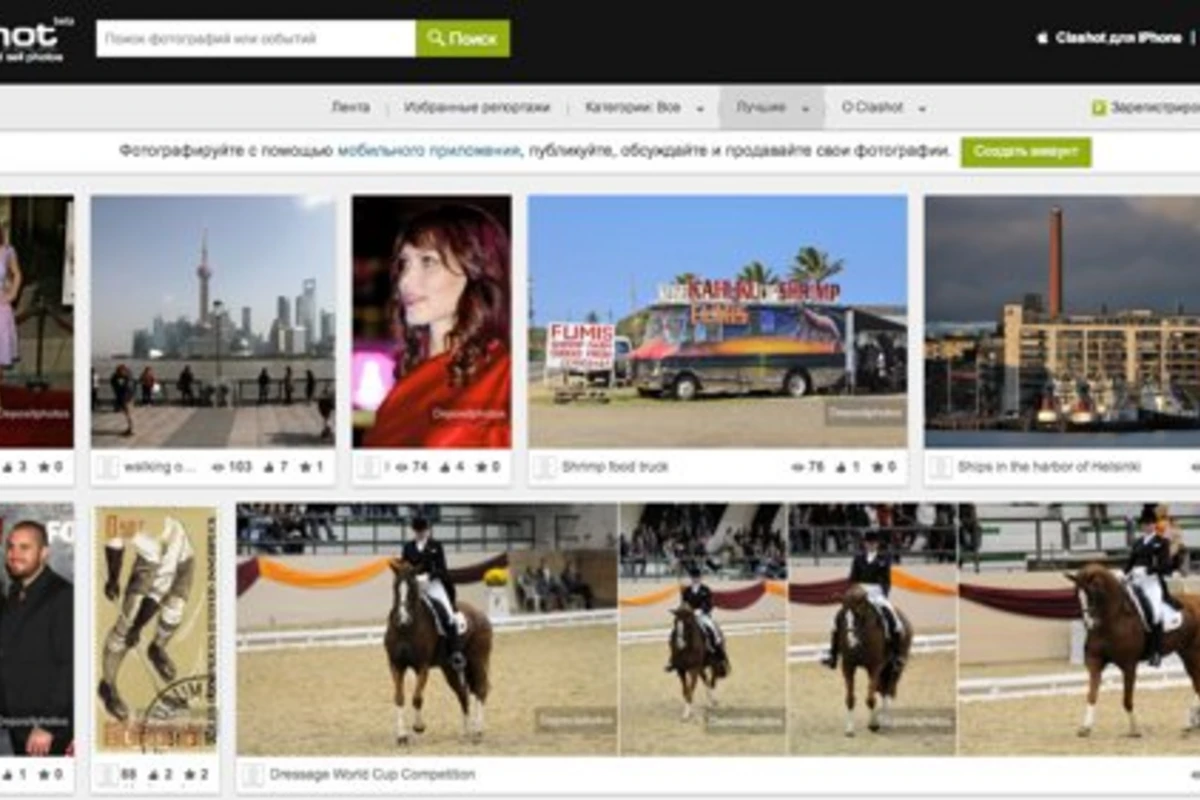Open the red-haired woman portrait photo

coord(431,322)
